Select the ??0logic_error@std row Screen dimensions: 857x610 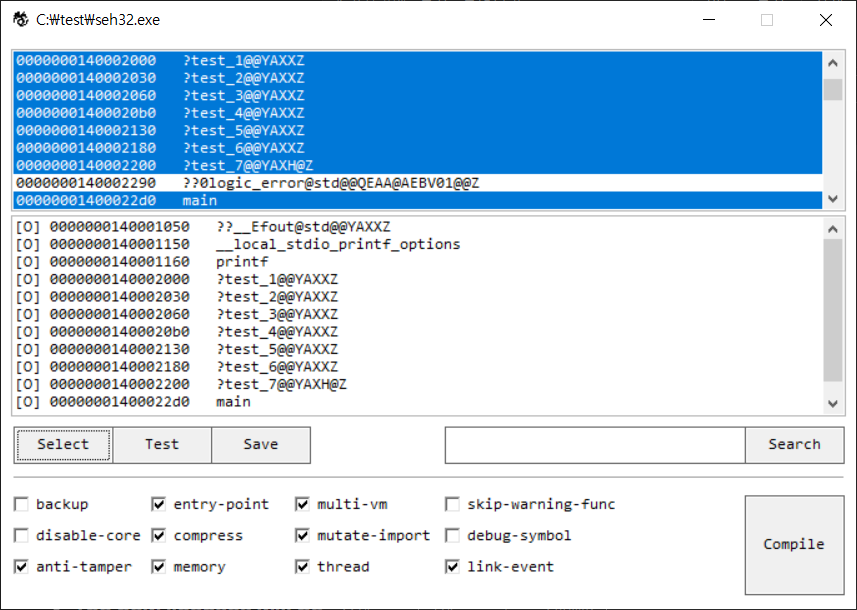click(x=418, y=183)
